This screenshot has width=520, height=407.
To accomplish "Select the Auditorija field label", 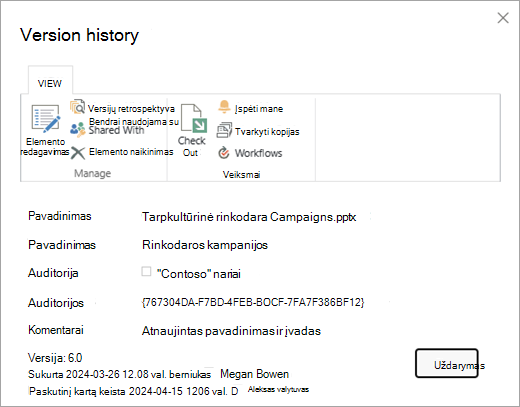I will click(53, 273).
